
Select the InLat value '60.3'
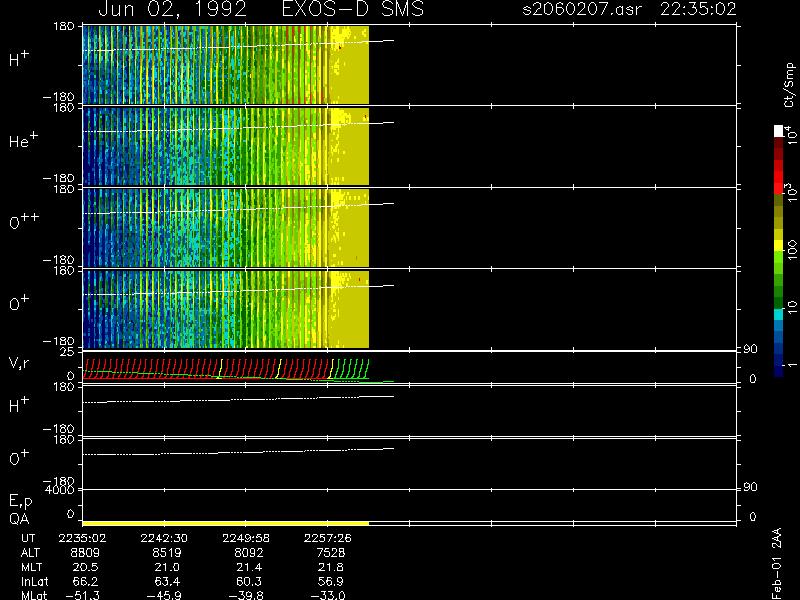click(248, 581)
